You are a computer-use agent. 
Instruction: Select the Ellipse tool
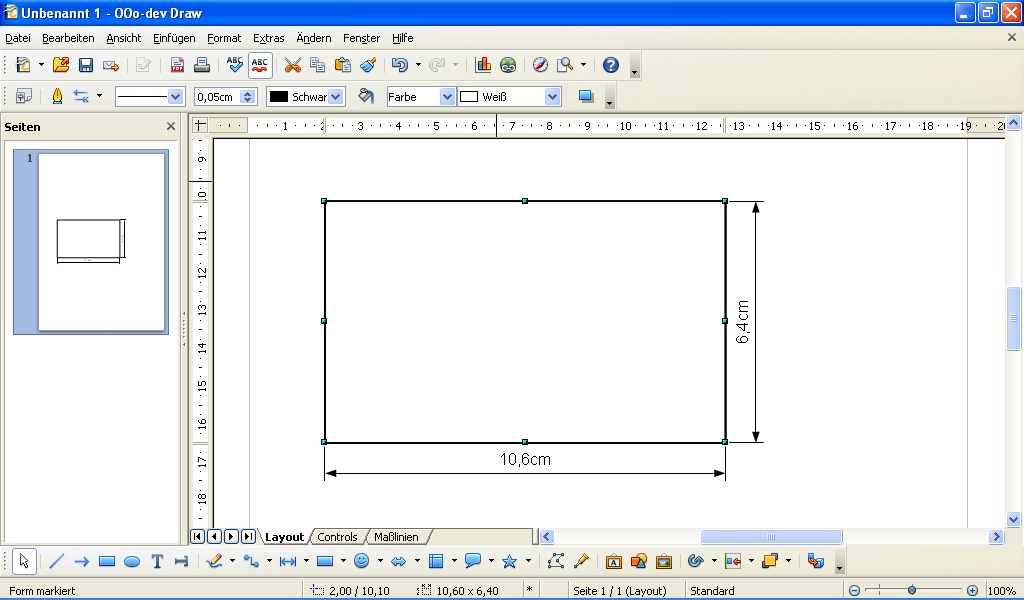[x=132, y=561]
